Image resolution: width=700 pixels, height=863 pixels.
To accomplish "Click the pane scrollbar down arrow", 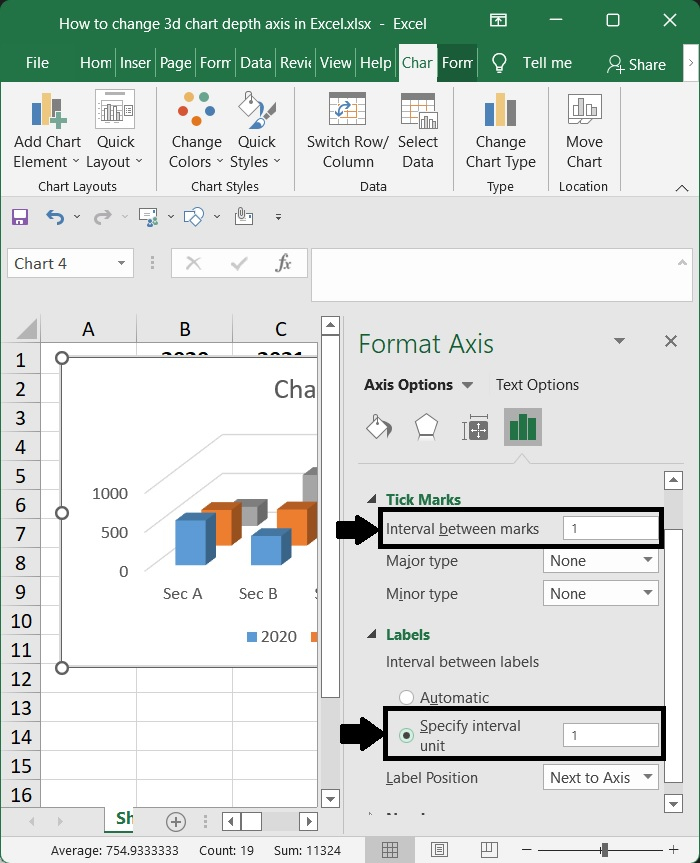I will tap(673, 804).
